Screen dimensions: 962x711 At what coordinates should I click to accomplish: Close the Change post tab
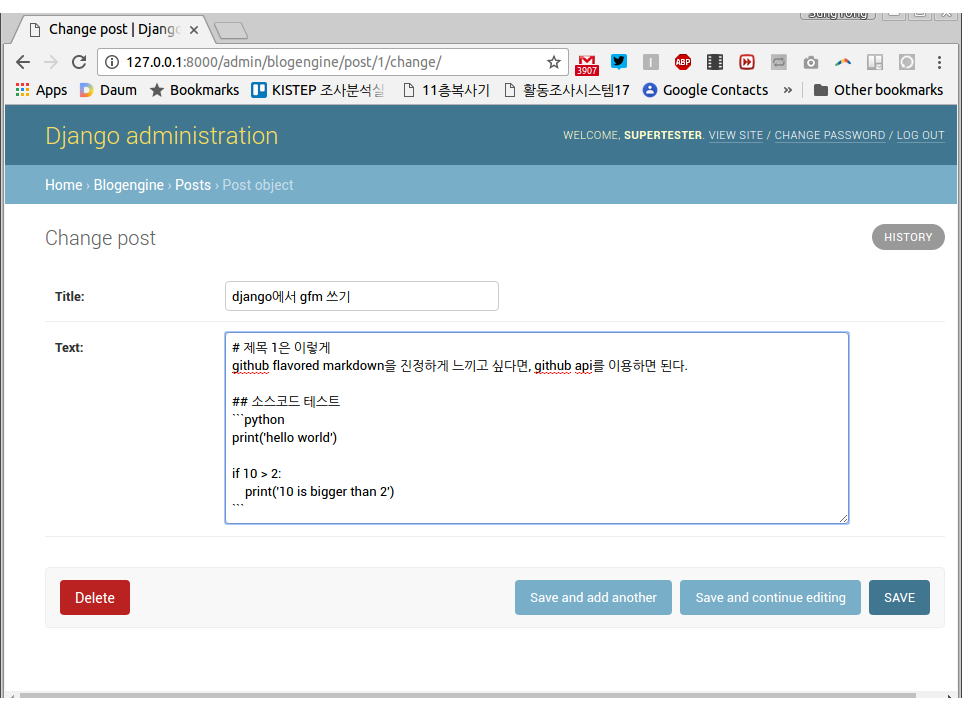point(194,29)
